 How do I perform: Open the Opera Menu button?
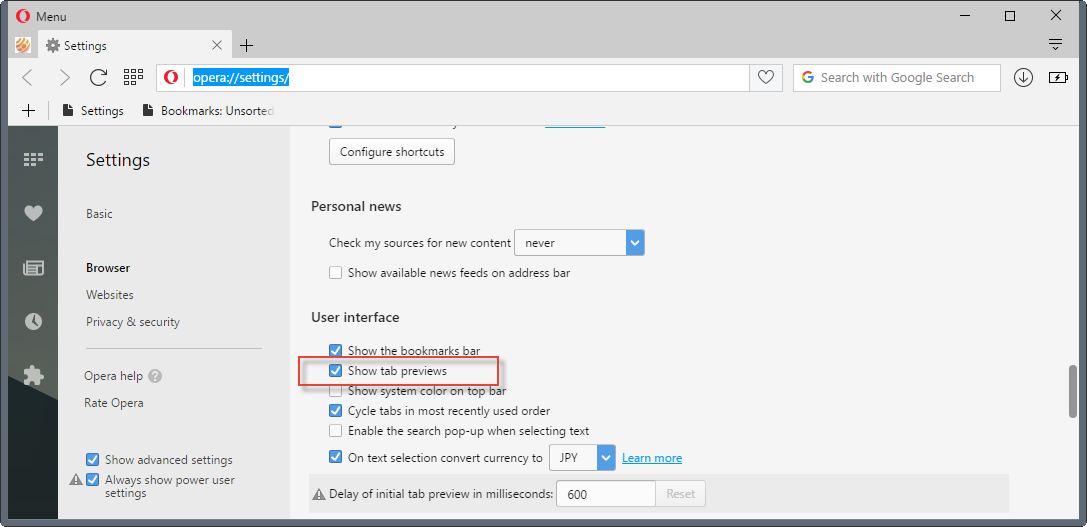[x=41, y=16]
